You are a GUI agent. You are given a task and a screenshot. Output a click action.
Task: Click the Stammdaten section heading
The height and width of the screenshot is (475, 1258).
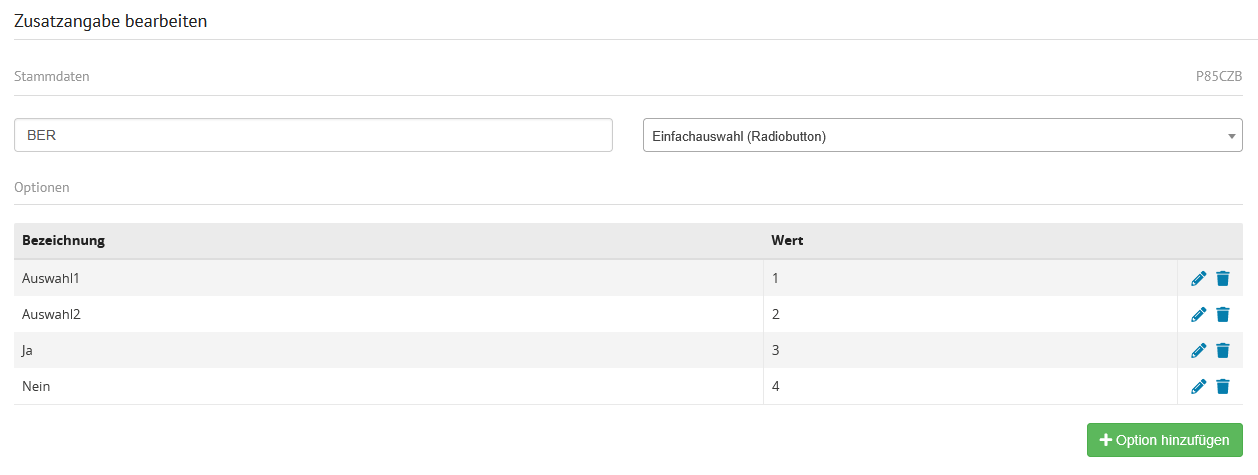click(x=52, y=76)
